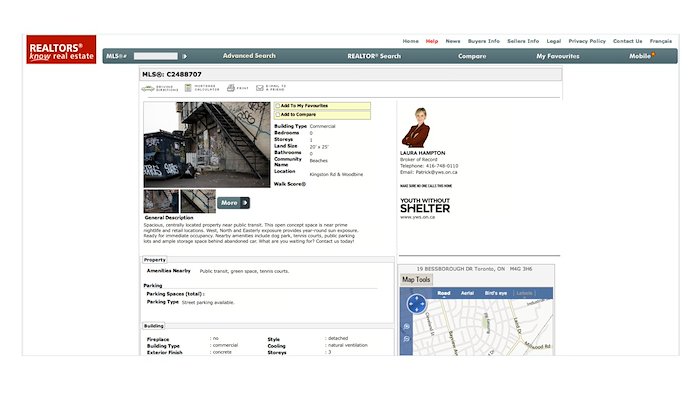Open the Map Tools expander
This screenshot has height=416, width=700.
tap(416, 279)
